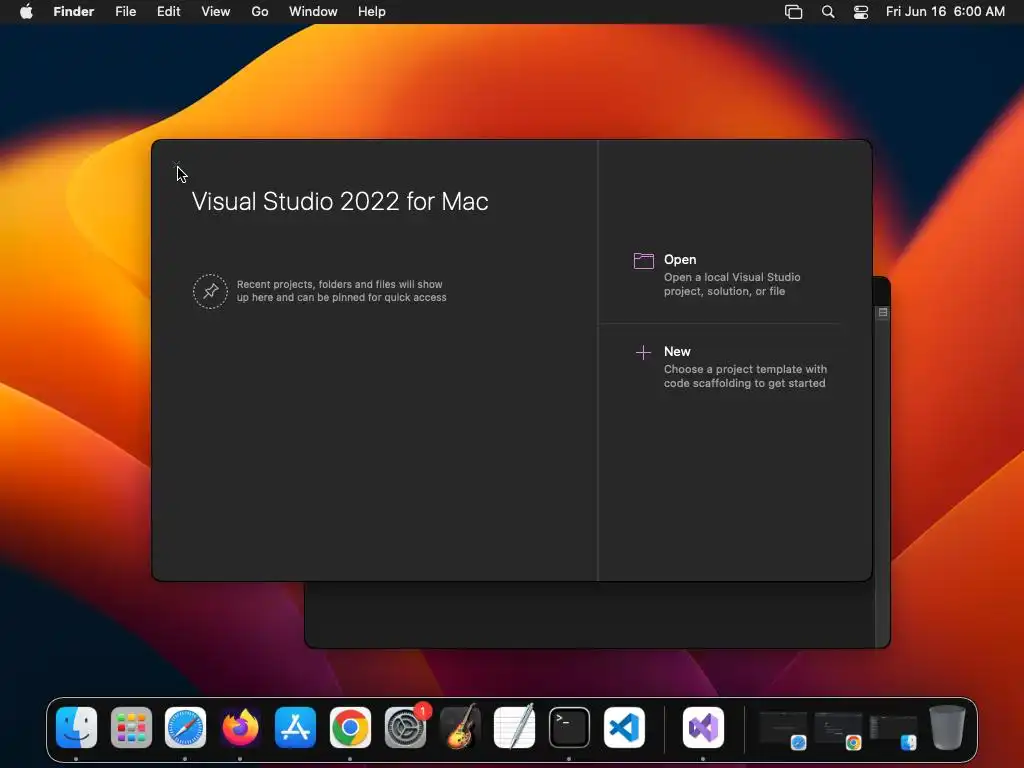Restore the minimized Safari window thumbnail in Dock
The height and width of the screenshot is (768, 1024).
coord(783,730)
